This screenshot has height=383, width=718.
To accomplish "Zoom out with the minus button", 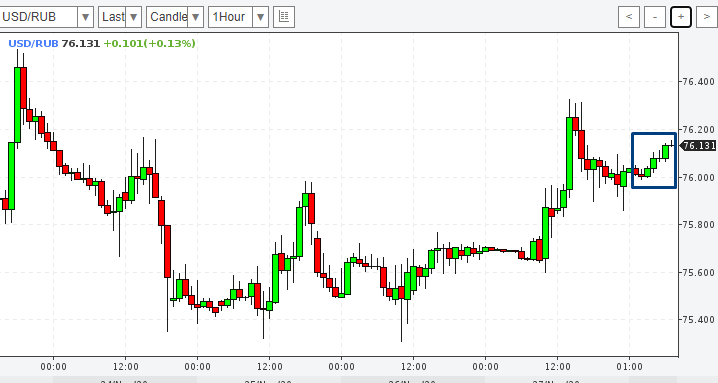I will point(655,17).
